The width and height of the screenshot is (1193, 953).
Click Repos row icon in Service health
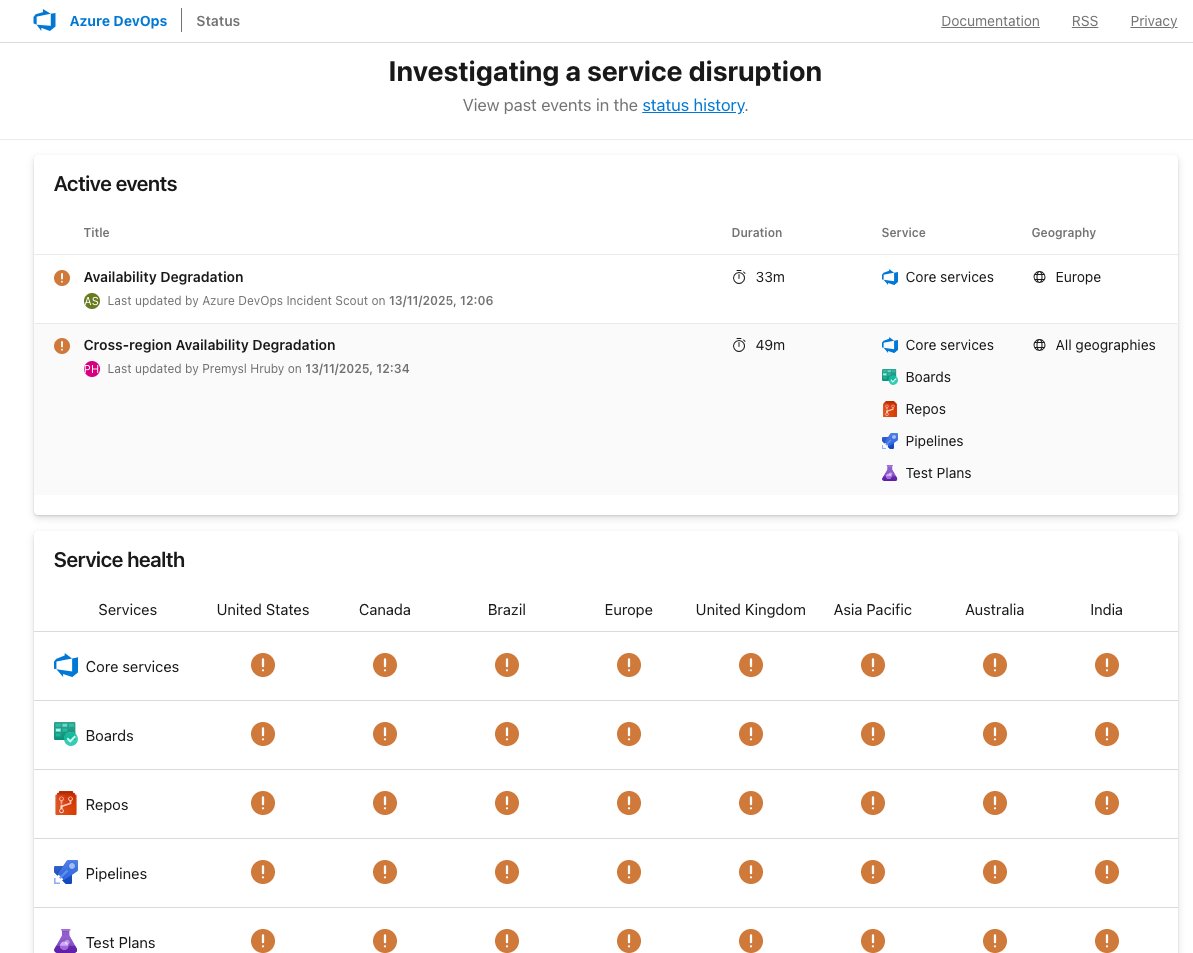pos(66,803)
